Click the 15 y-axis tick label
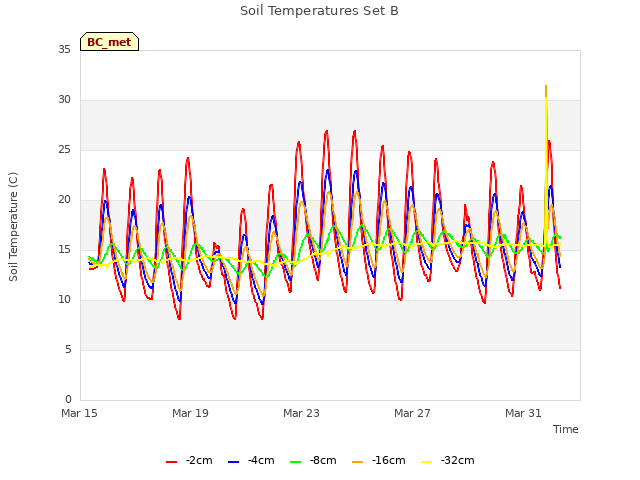 coord(64,250)
